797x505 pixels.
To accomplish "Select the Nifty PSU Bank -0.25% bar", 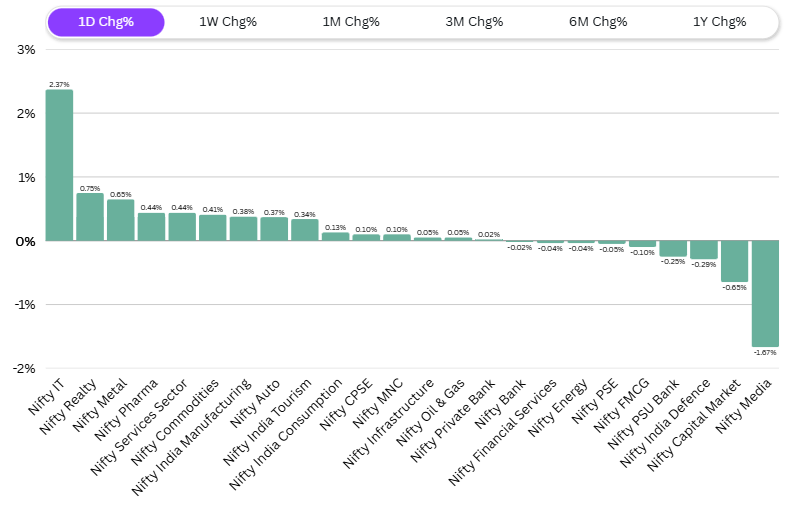I will pos(673,248).
